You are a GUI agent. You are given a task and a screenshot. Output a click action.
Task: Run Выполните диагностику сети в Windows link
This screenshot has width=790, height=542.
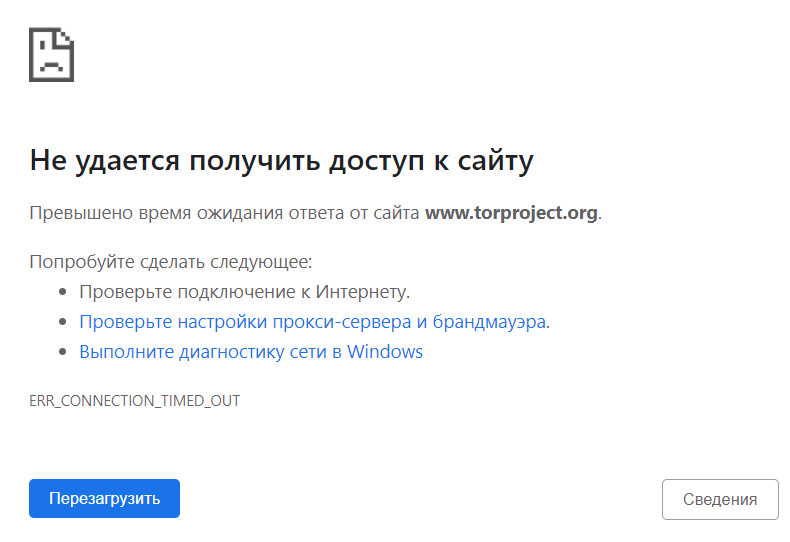(x=251, y=352)
